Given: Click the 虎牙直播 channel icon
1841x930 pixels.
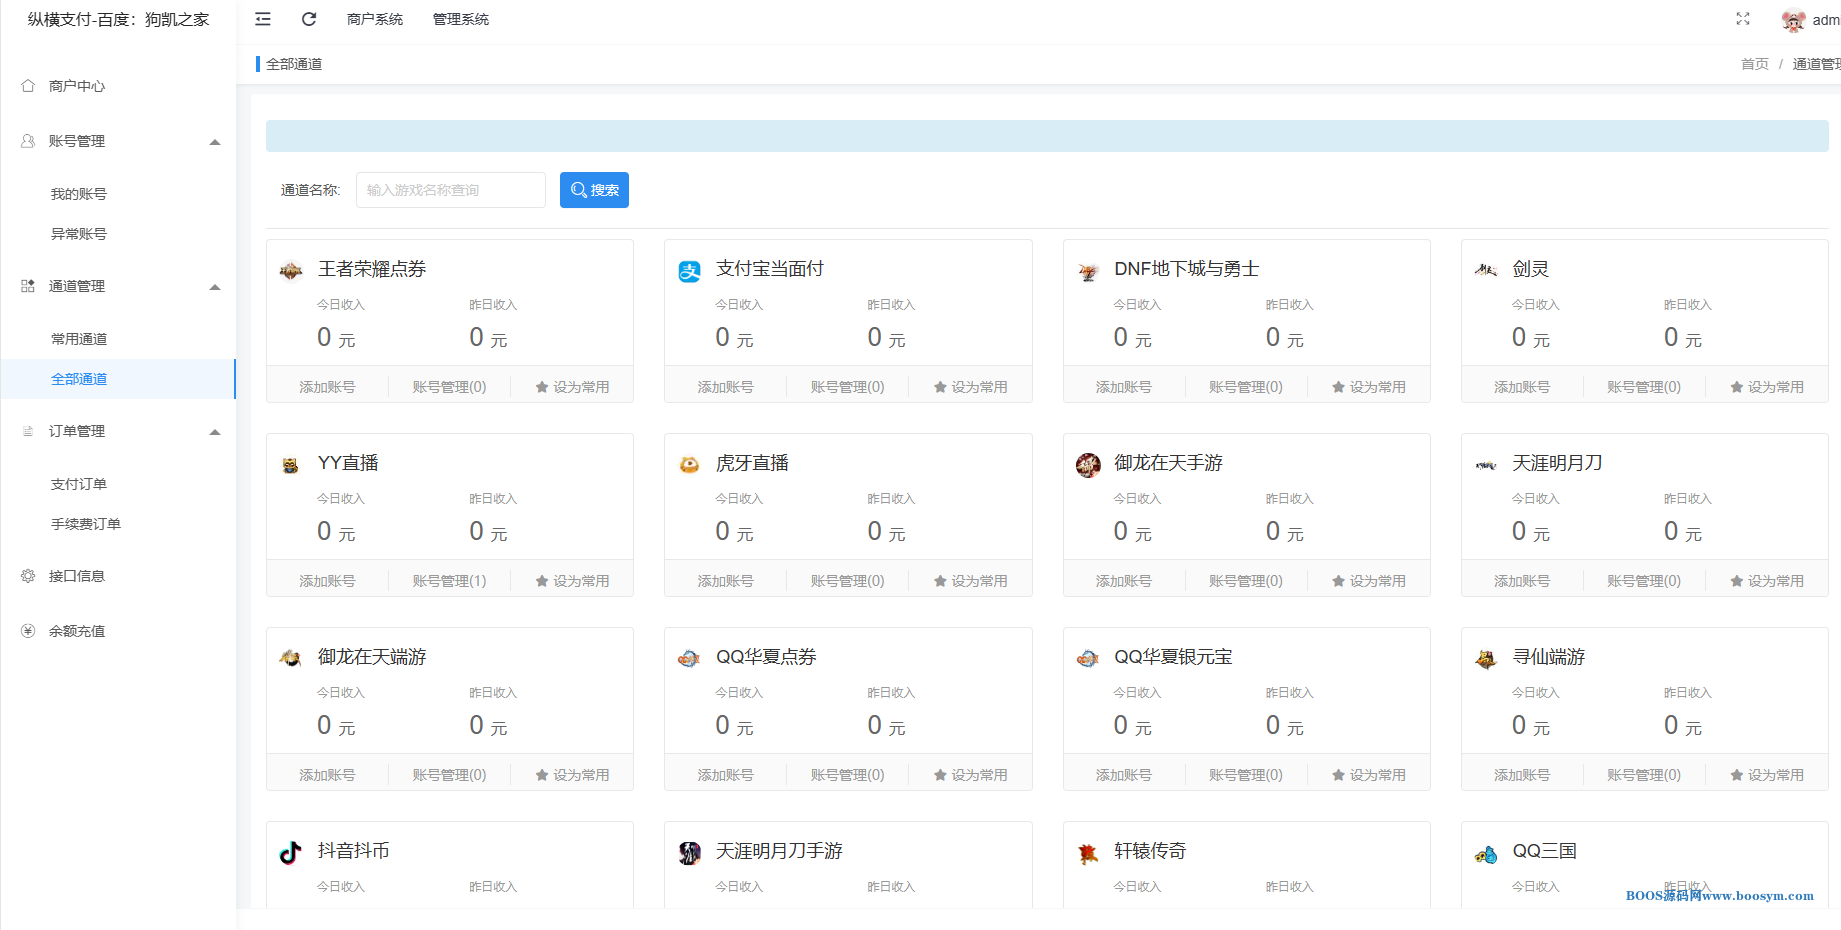Looking at the screenshot, I should coord(690,464).
